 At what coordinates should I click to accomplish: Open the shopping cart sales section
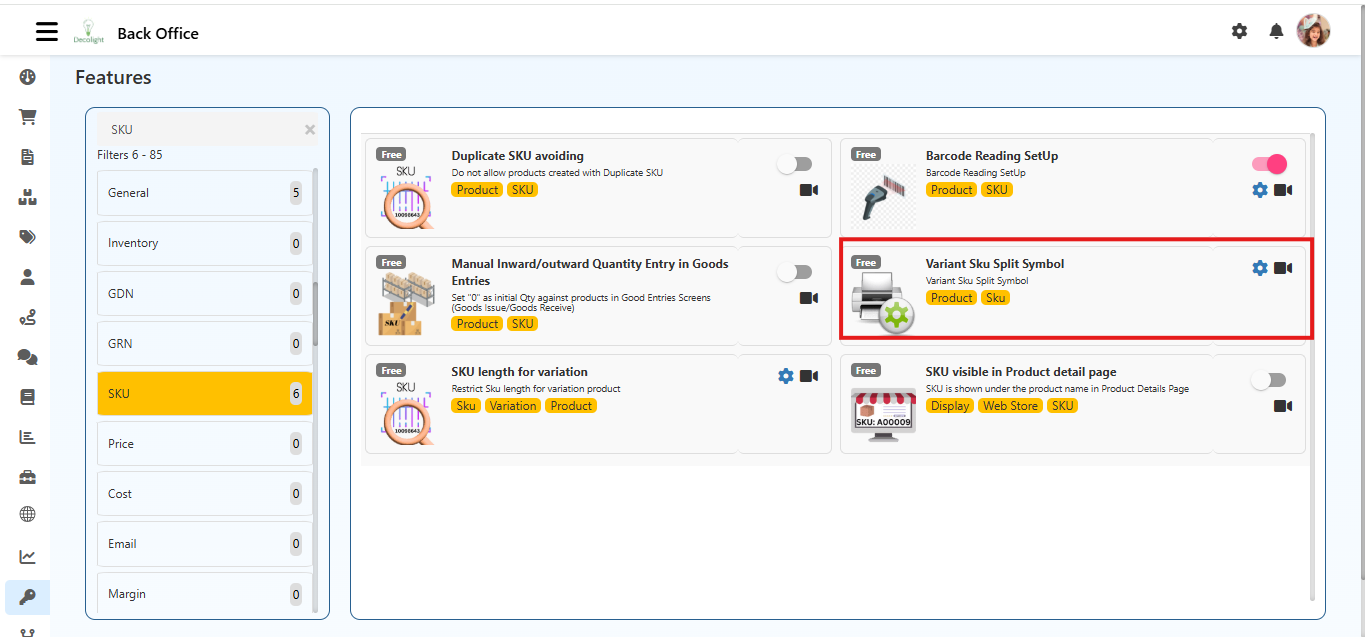pos(27,116)
